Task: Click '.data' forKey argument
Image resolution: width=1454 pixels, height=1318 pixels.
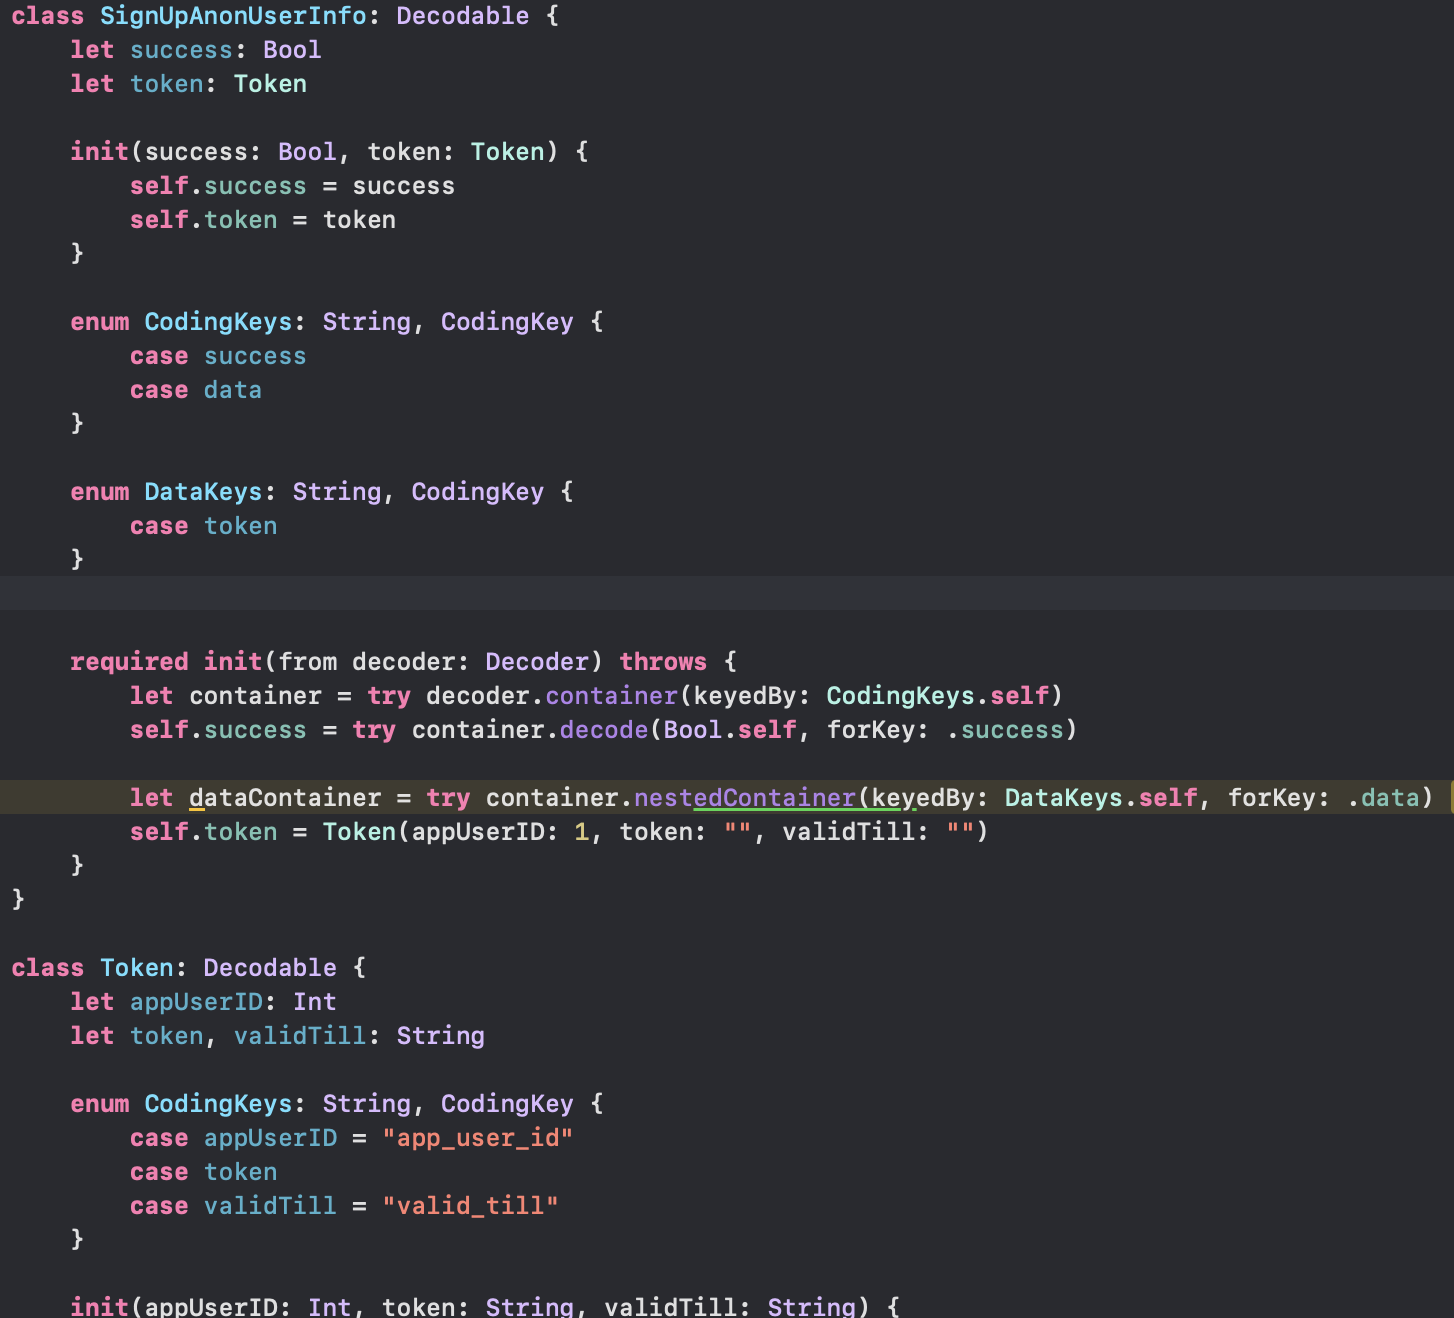Action: (1383, 798)
